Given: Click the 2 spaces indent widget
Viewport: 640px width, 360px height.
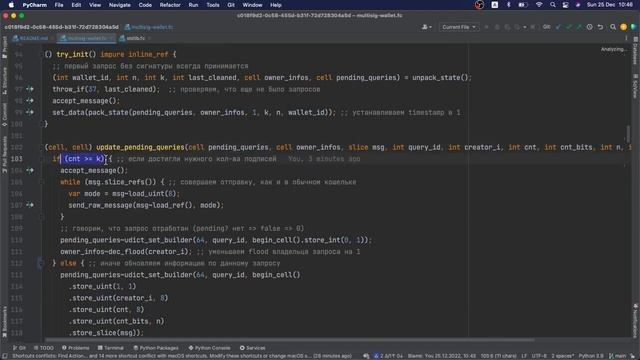Looking at the screenshot, I should pos(563,356).
